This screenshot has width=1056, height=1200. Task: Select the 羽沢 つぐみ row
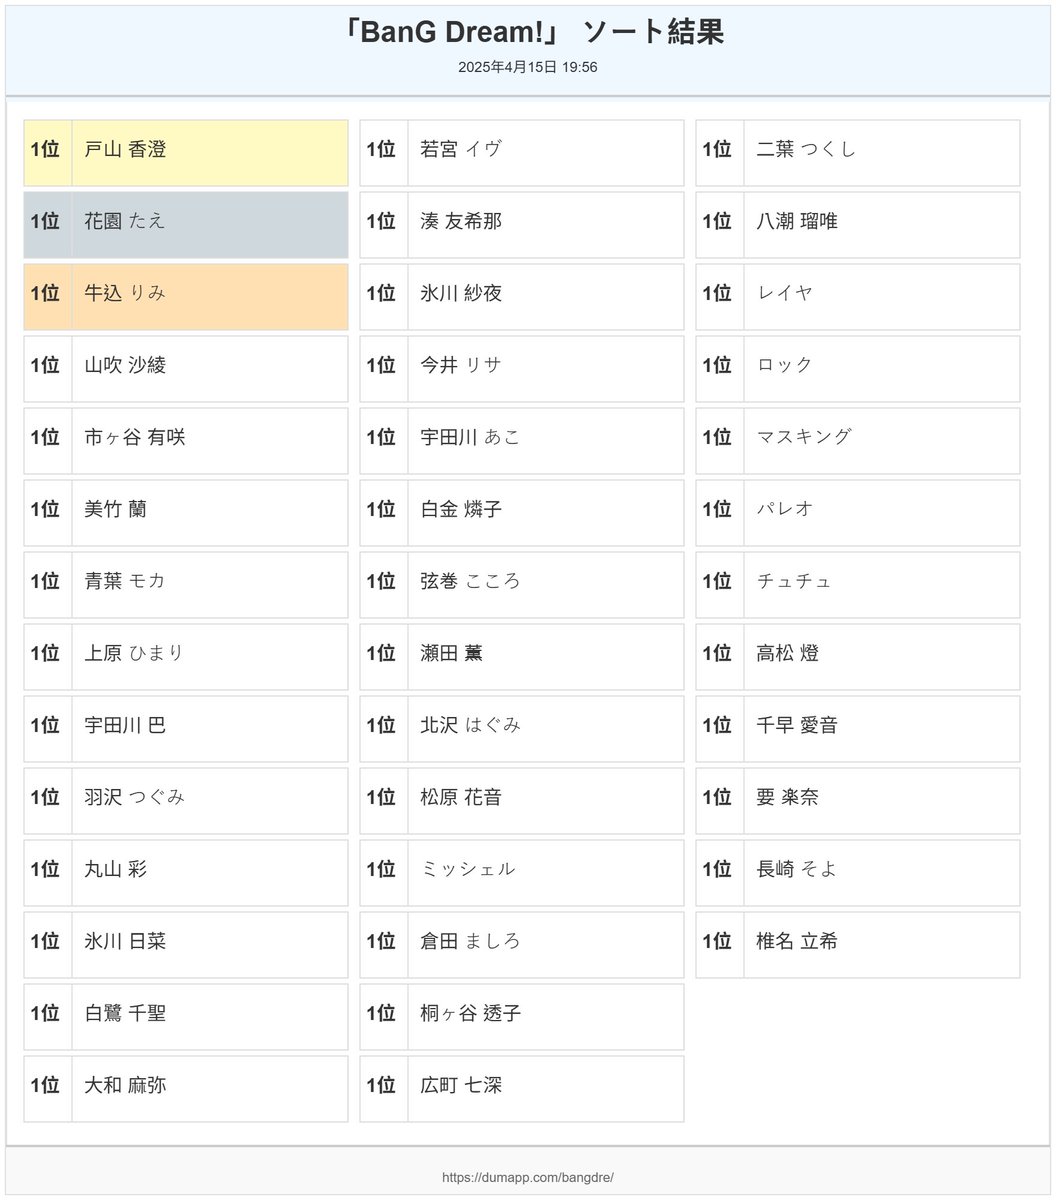pos(186,801)
